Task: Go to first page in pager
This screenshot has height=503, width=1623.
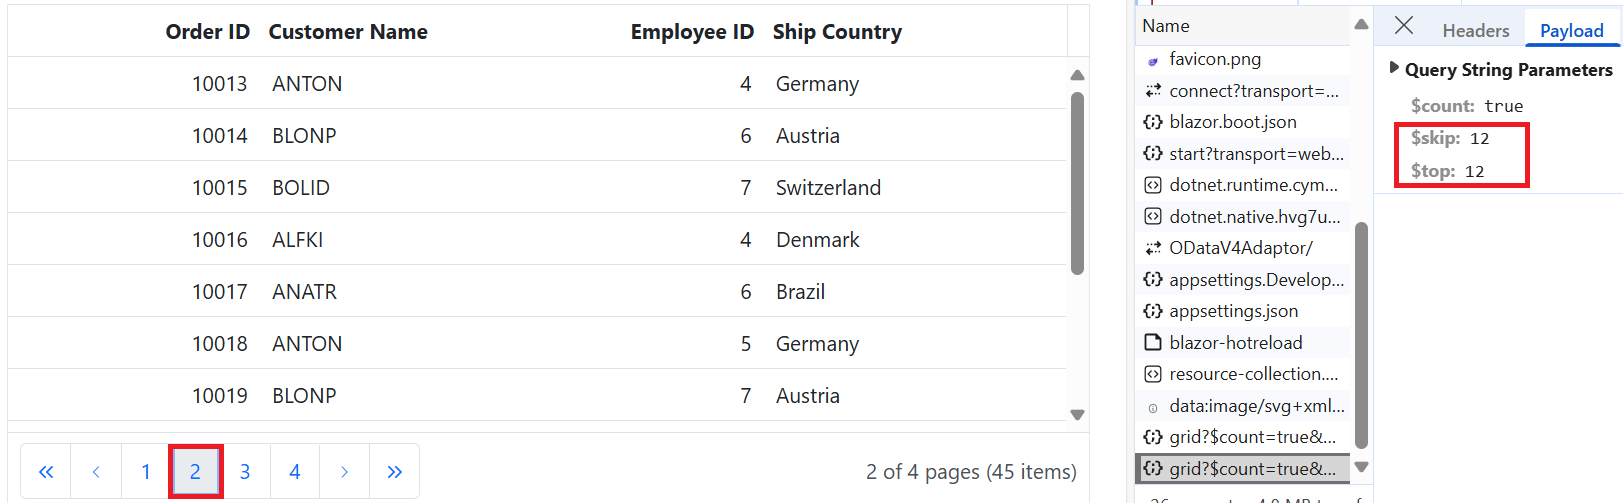Action: (46, 472)
